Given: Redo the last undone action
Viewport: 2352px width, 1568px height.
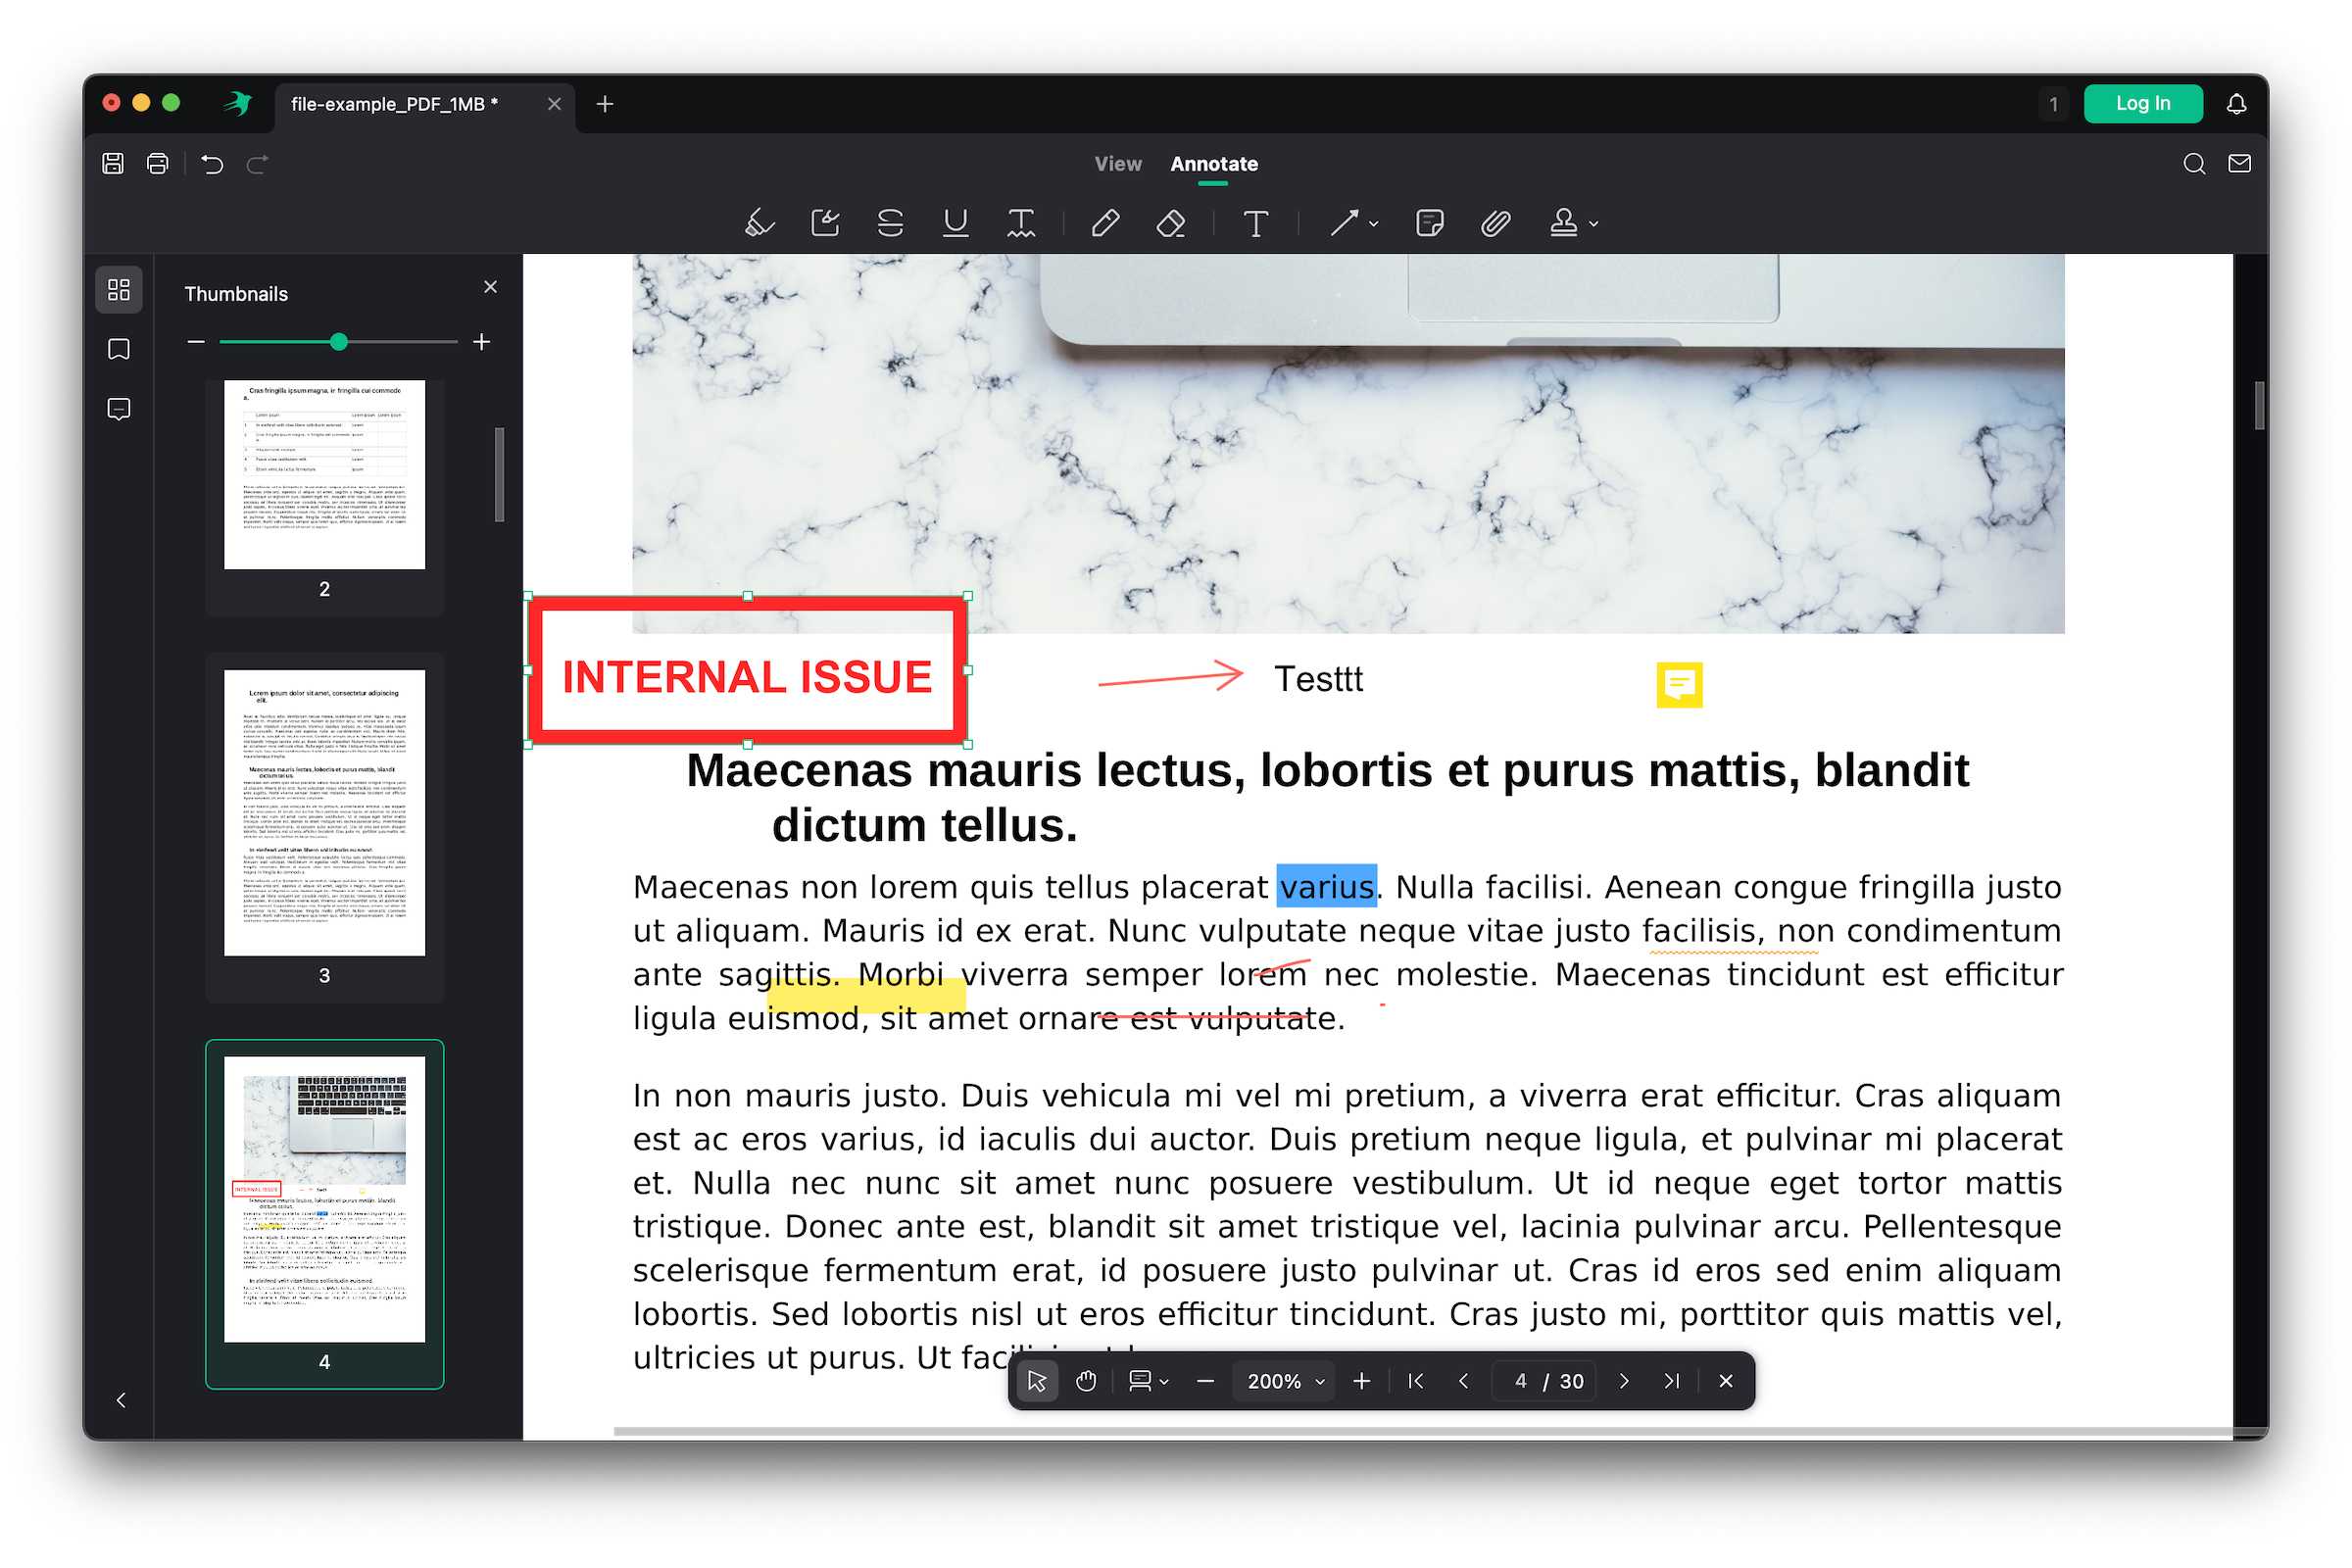Looking at the screenshot, I should [x=257, y=164].
